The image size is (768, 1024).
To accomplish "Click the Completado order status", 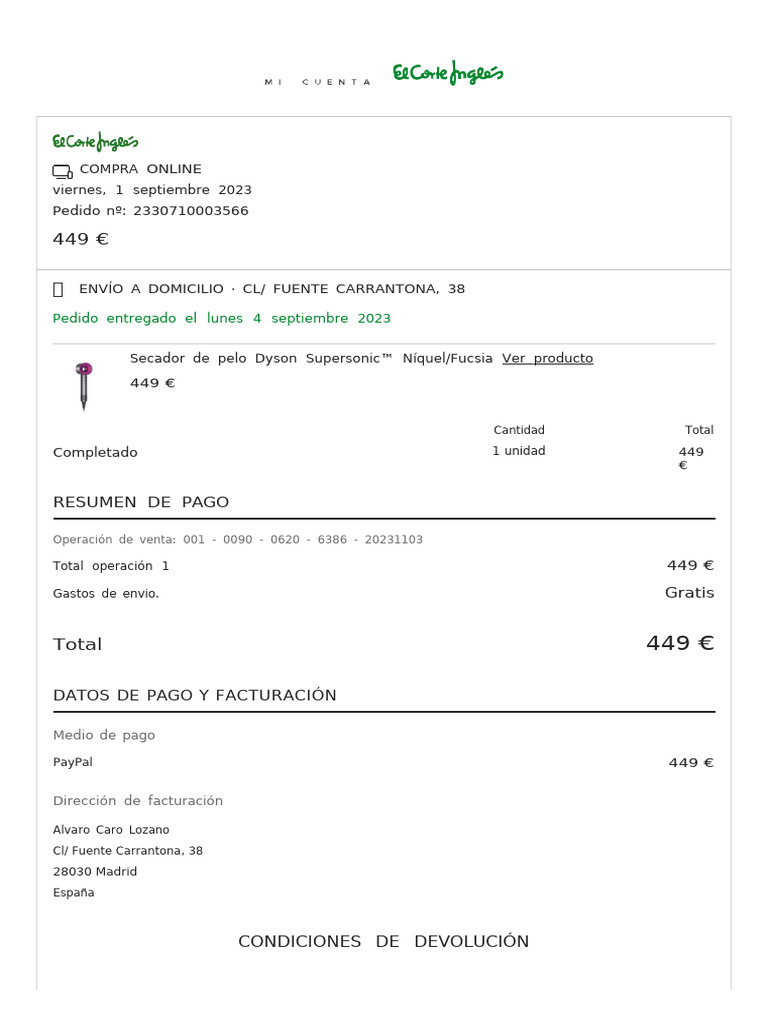I will tap(95, 452).
